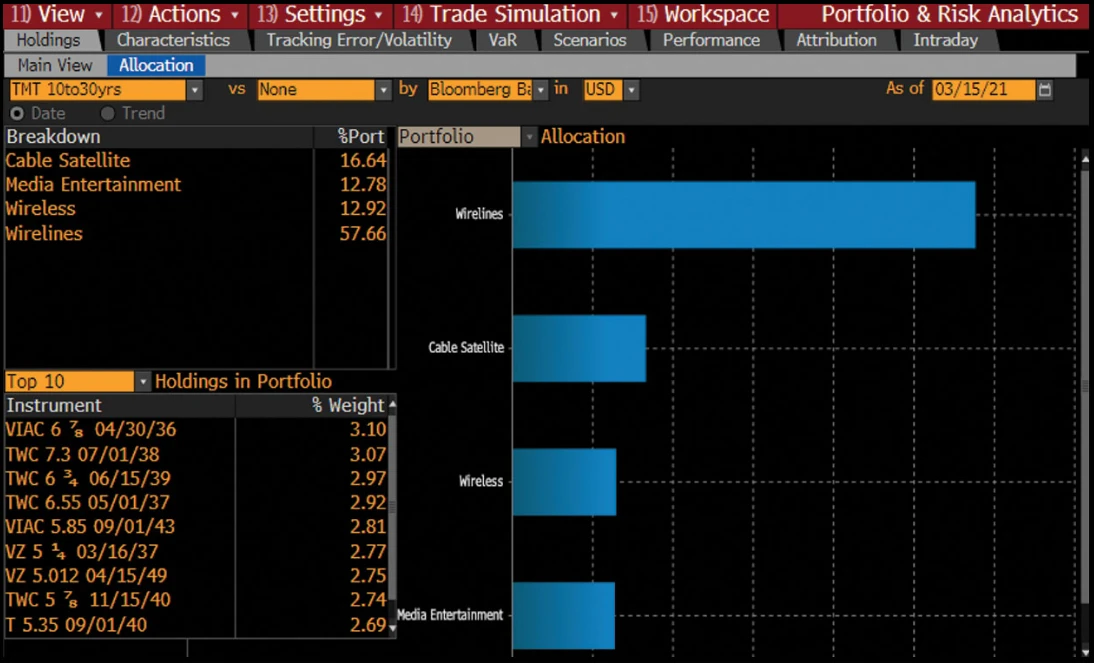Open the benchmark None dropdown
Screen dimensions: 1094x664
383,90
